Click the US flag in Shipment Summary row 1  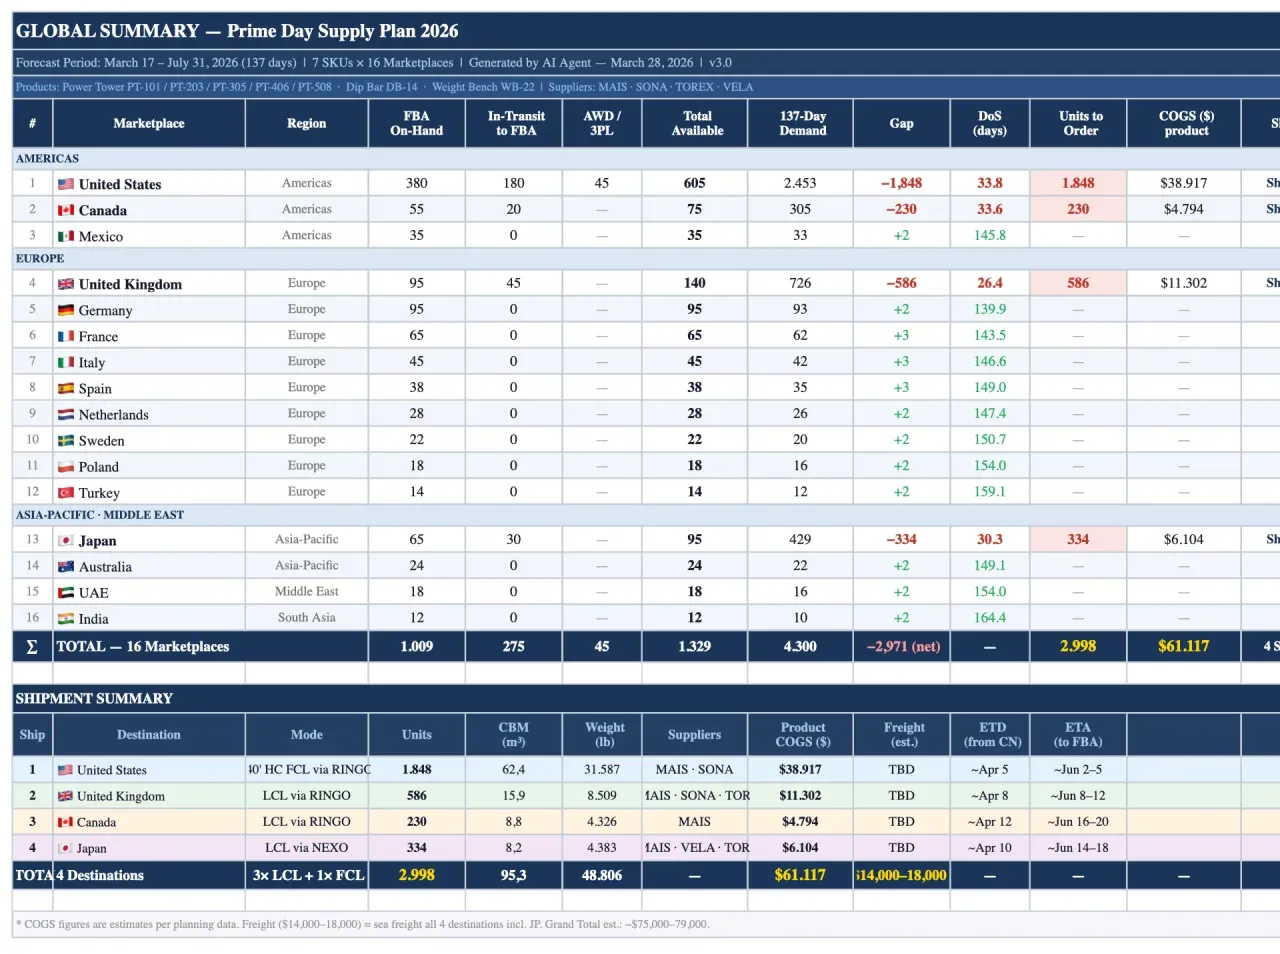(x=65, y=770)
